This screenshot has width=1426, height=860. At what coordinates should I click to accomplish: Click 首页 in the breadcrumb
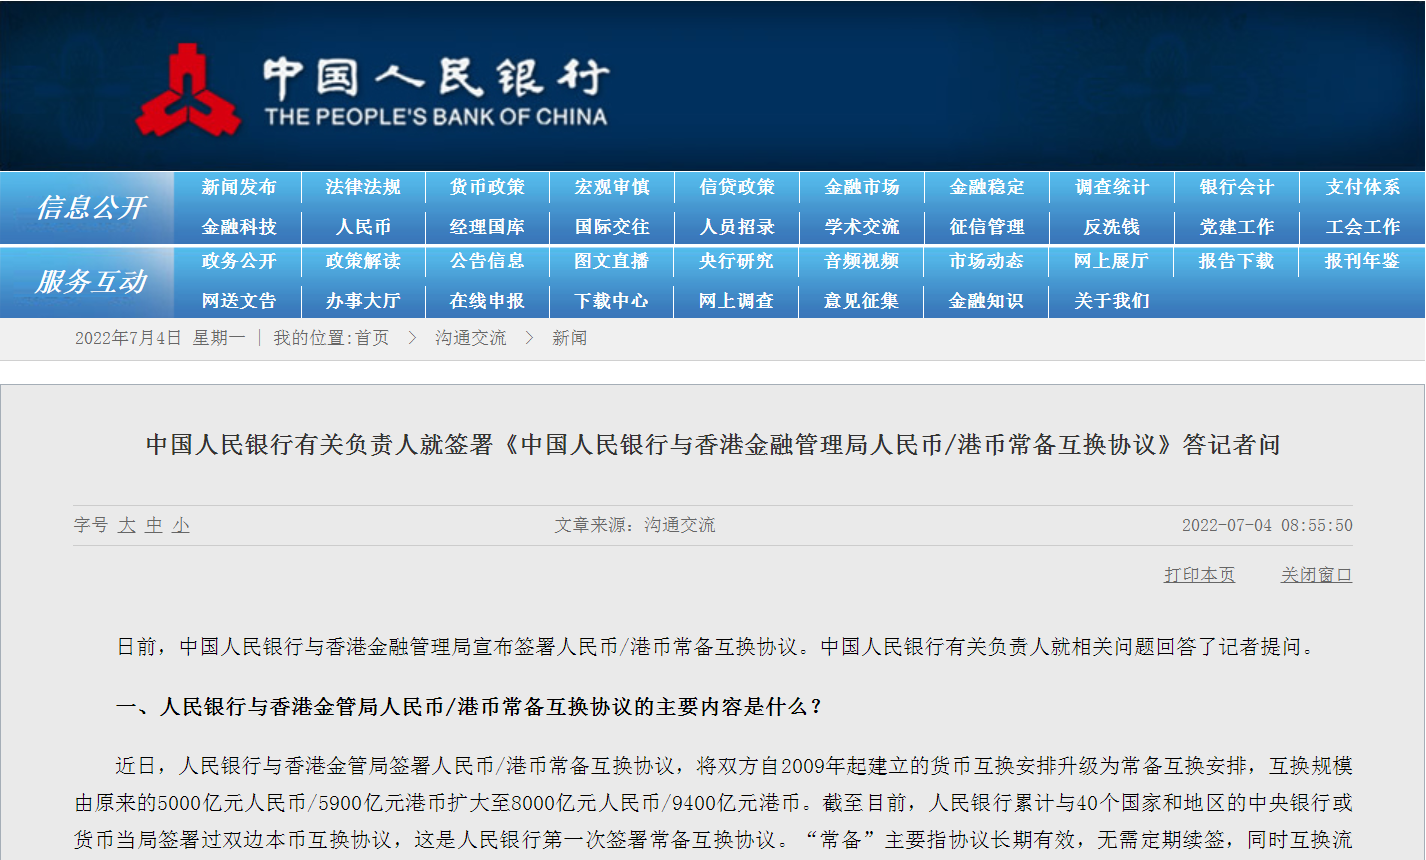[x=371, y=338]
